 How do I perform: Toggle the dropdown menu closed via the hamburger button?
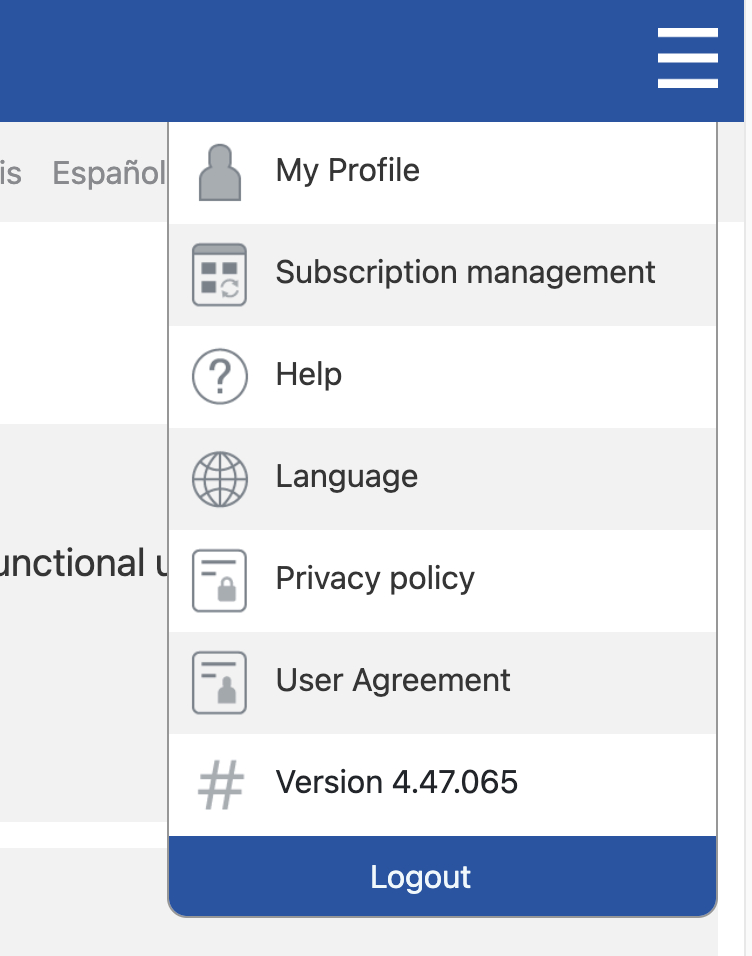(688, 59)
